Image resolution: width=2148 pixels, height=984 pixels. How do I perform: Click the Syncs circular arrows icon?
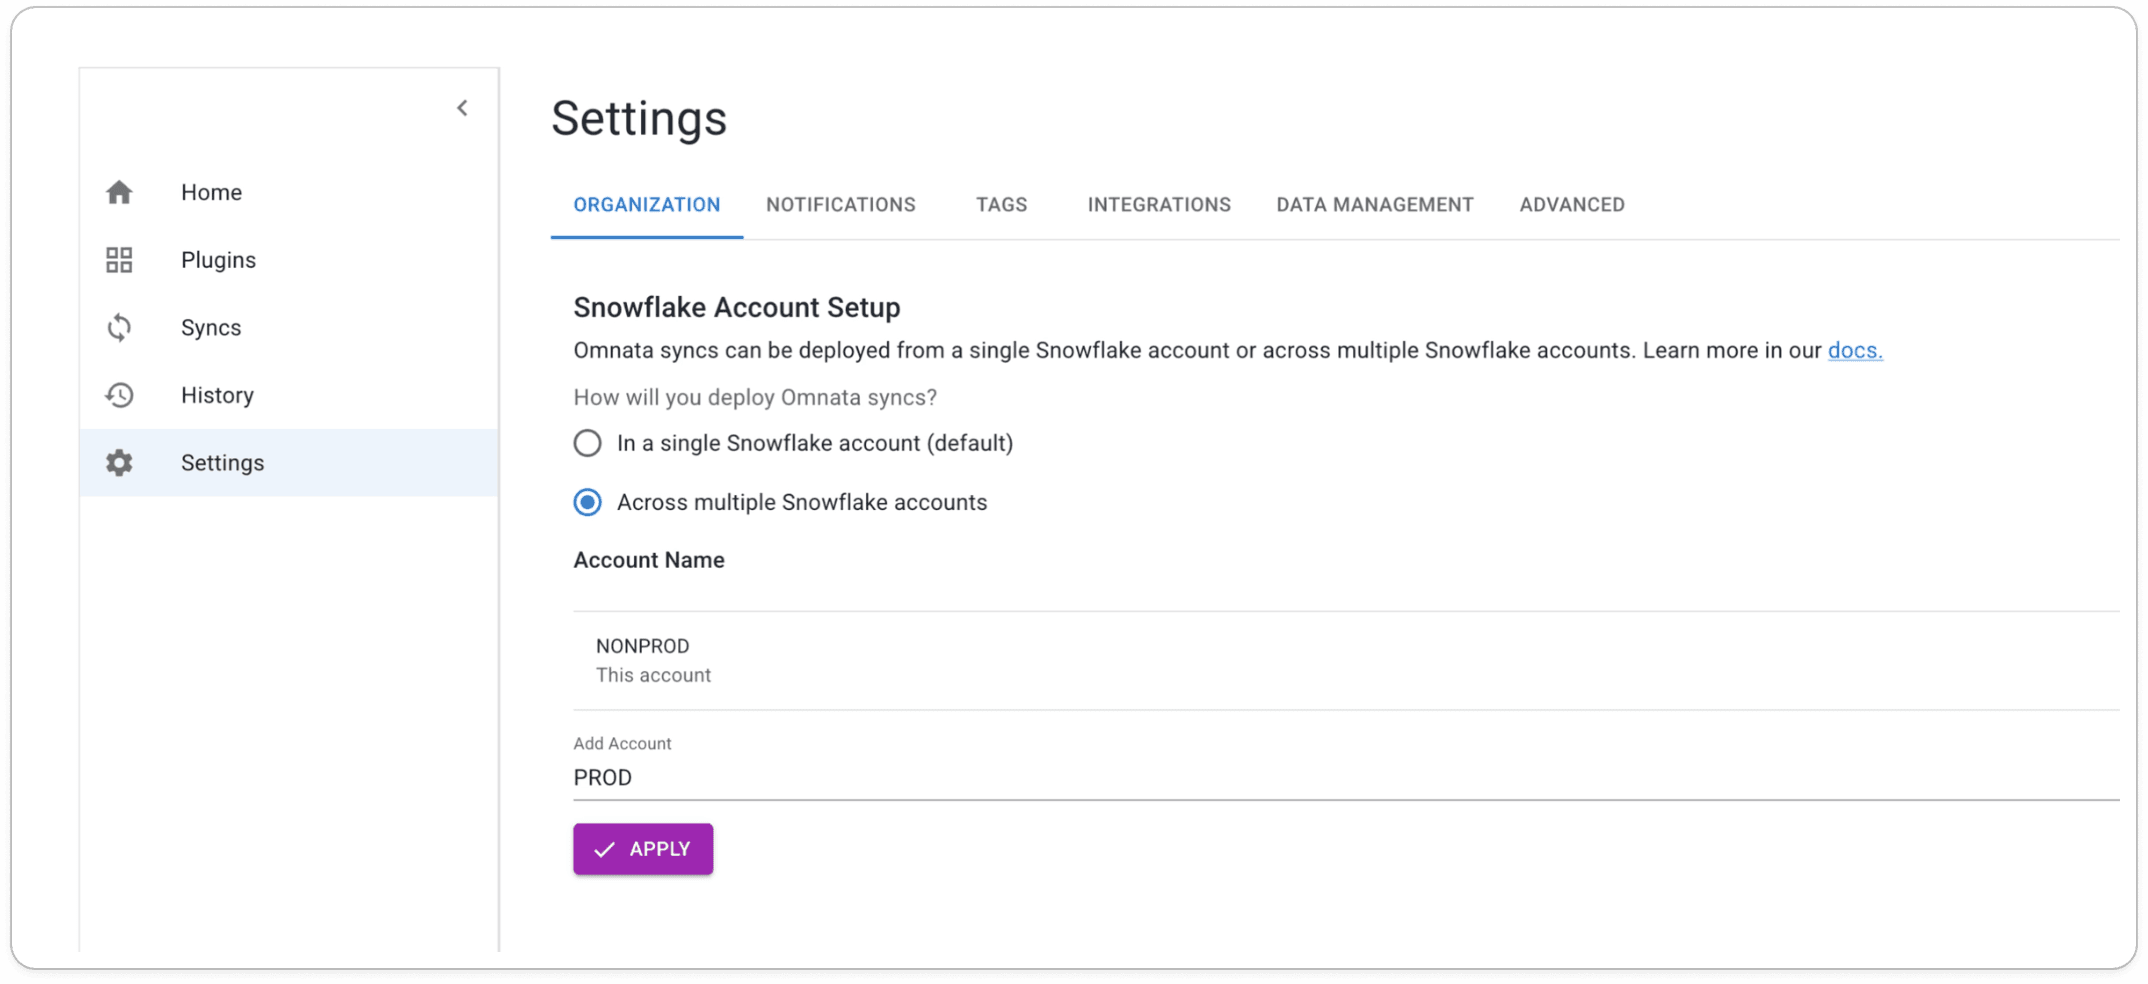120,328
